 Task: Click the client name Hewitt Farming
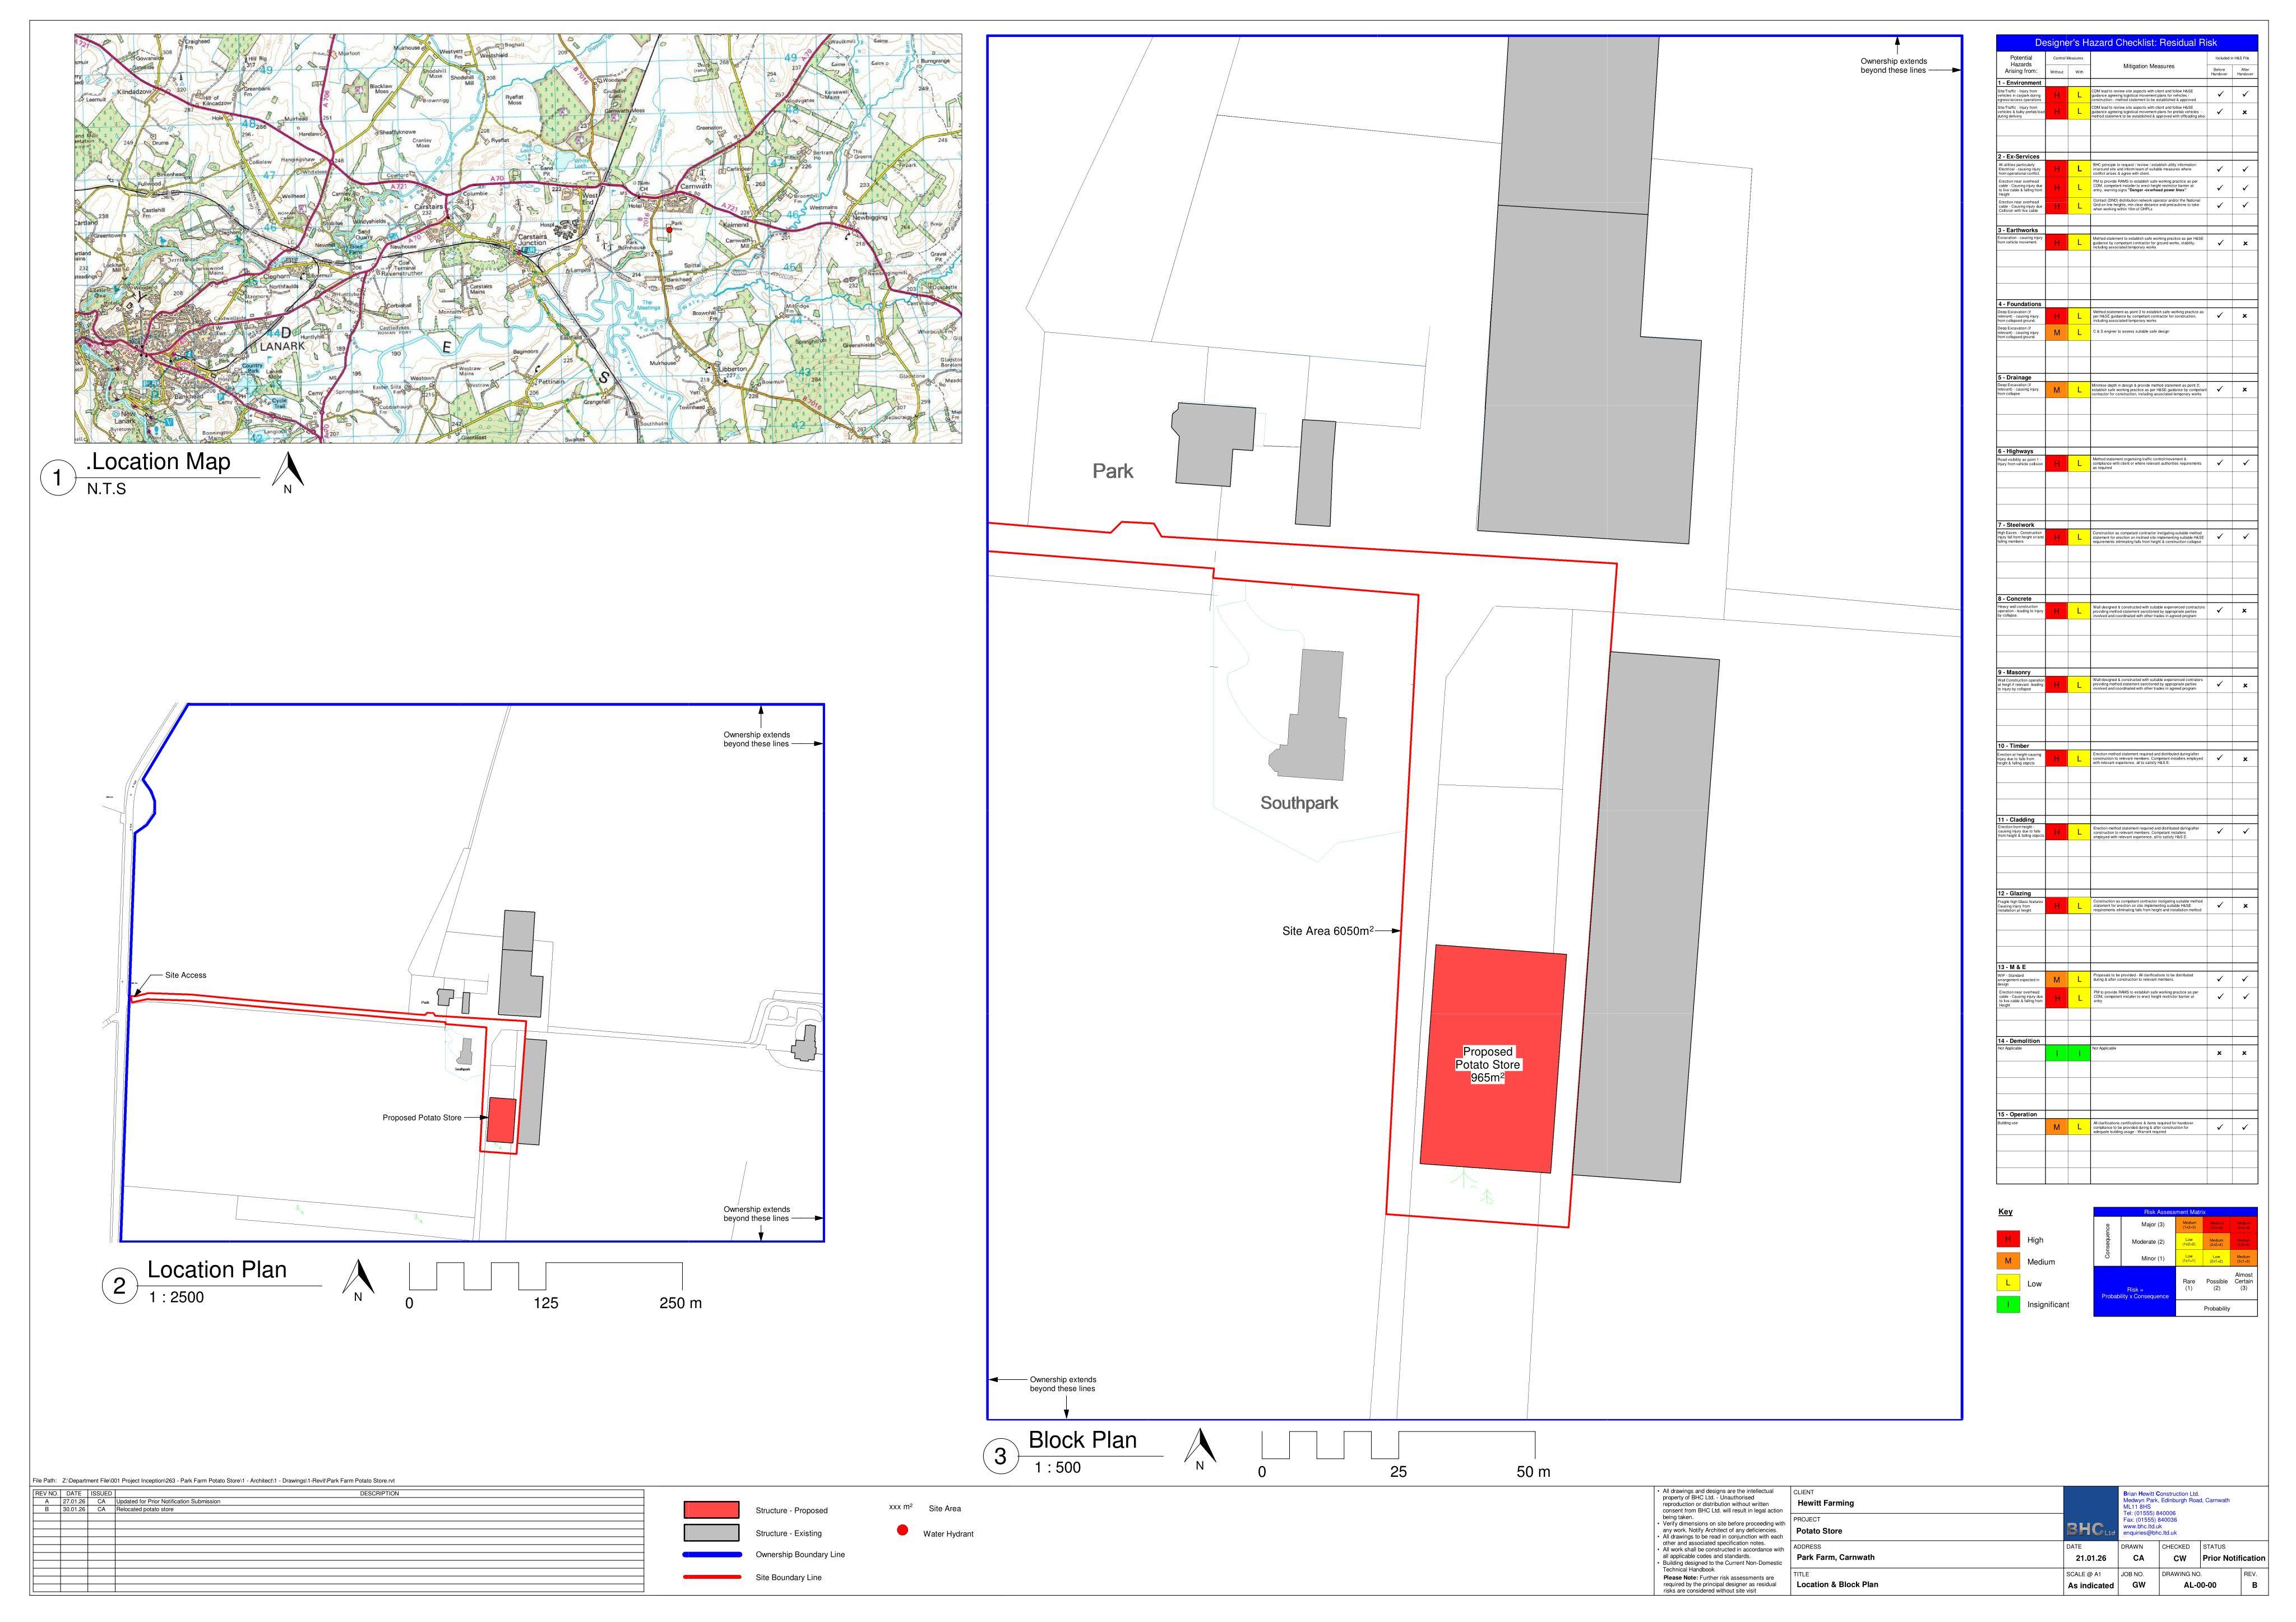coord(1825,1503)
